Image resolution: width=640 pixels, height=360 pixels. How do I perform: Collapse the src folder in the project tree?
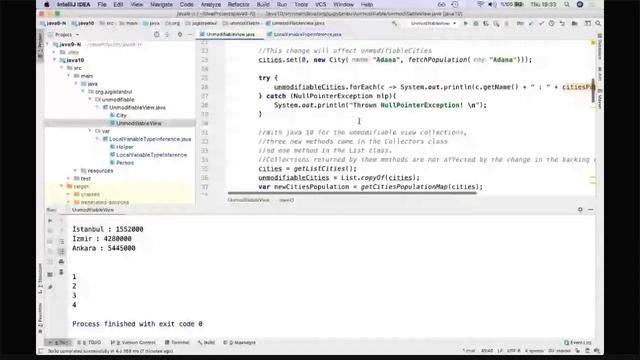(x=62, y=68)
